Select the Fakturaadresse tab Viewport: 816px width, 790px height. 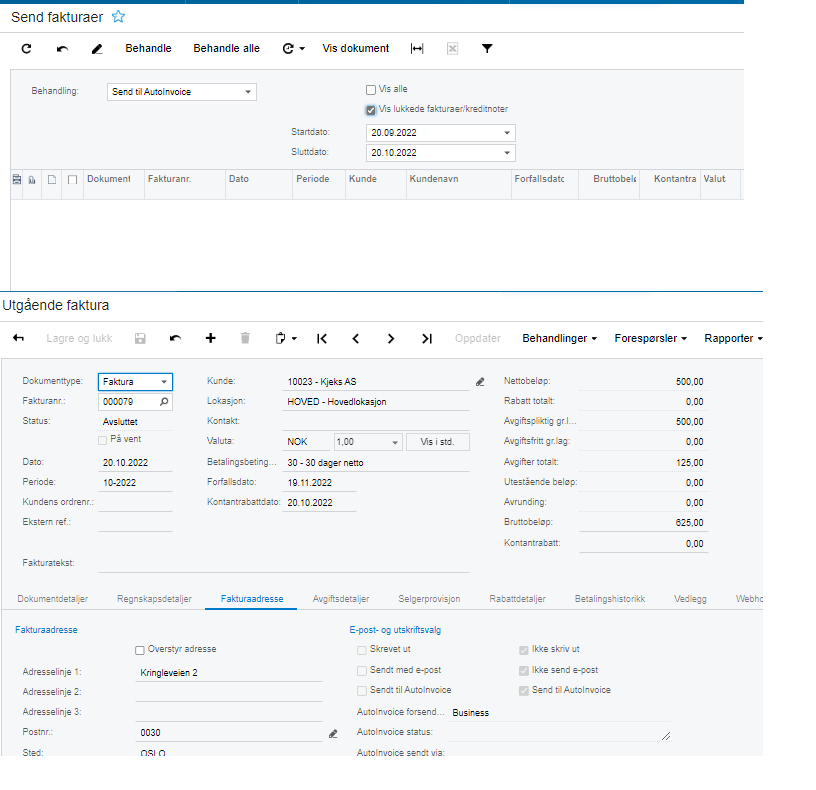pos(252,599)
